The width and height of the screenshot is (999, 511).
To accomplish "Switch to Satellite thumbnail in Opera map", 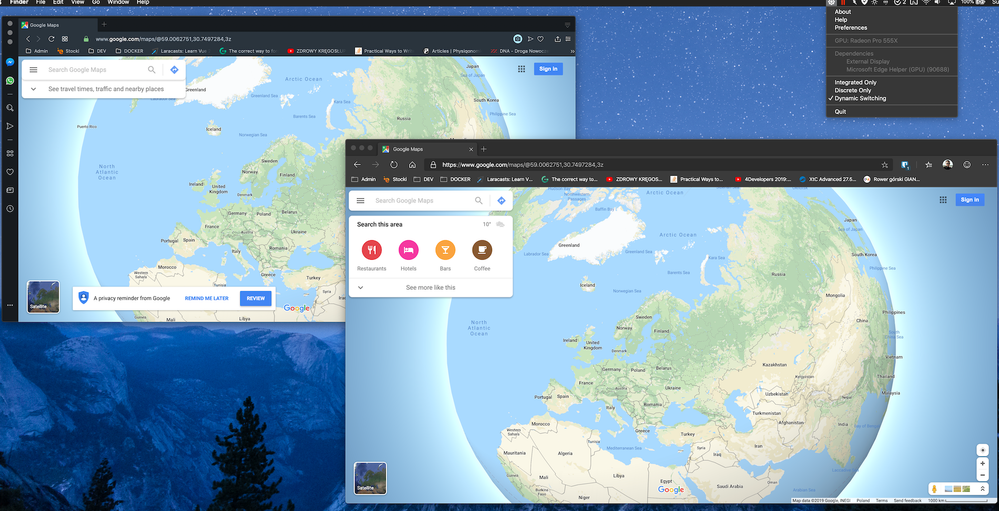I will (43, 297).
